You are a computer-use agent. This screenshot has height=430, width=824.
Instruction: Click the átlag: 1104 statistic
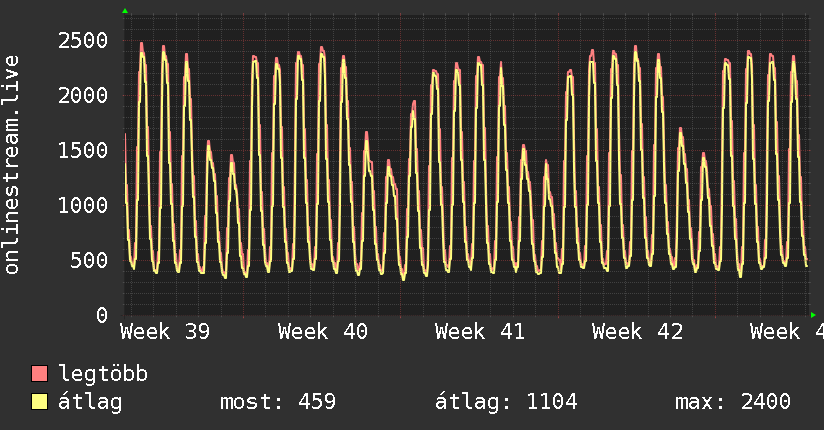click(506, 402)
